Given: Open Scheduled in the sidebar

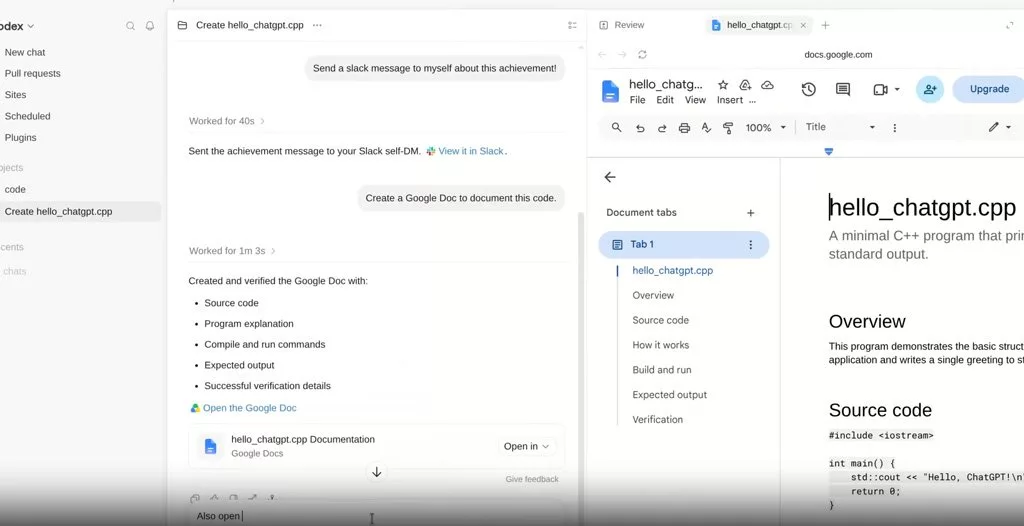Looking at the screenshot, I should (x=27, y=116).
